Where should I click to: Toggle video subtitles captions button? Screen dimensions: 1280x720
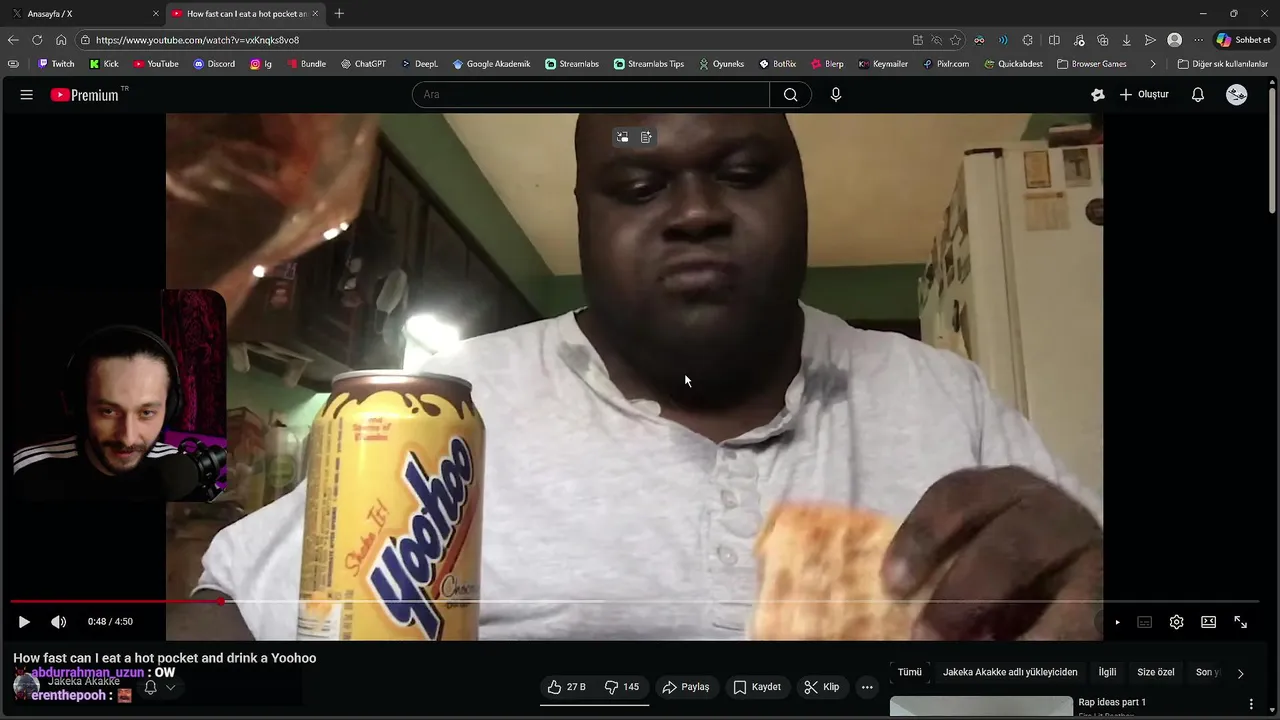[x=1145, y=622]
